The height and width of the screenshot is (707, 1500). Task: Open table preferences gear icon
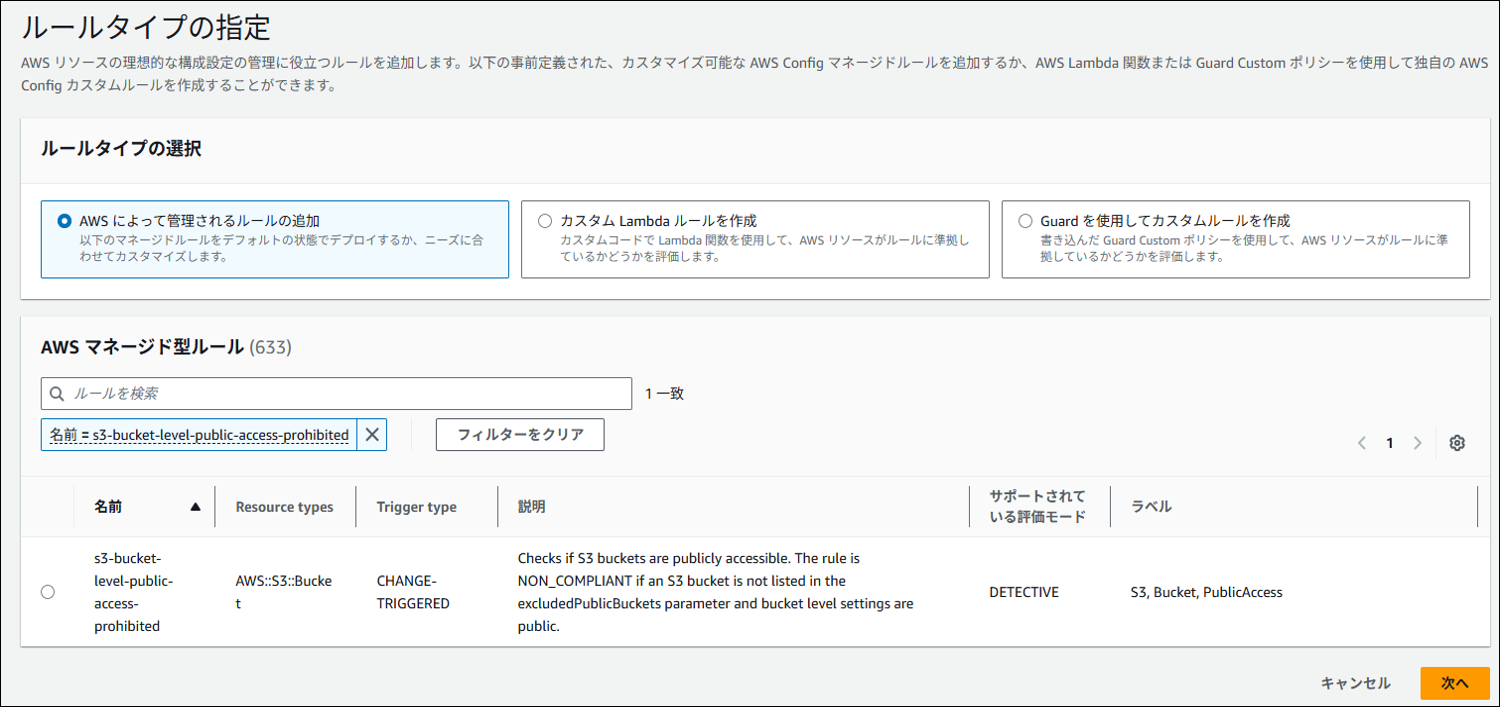click(1457, 443)
